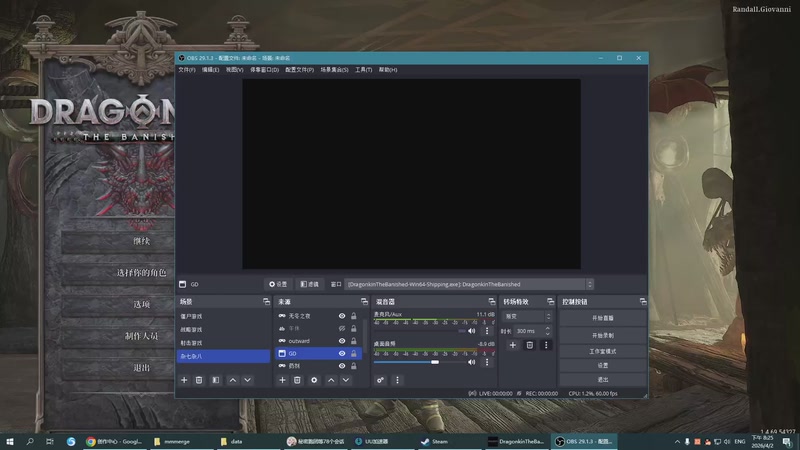Open source 设置 properties button above panels
This screenshot has height=450, width=800.
coord(278,284)
